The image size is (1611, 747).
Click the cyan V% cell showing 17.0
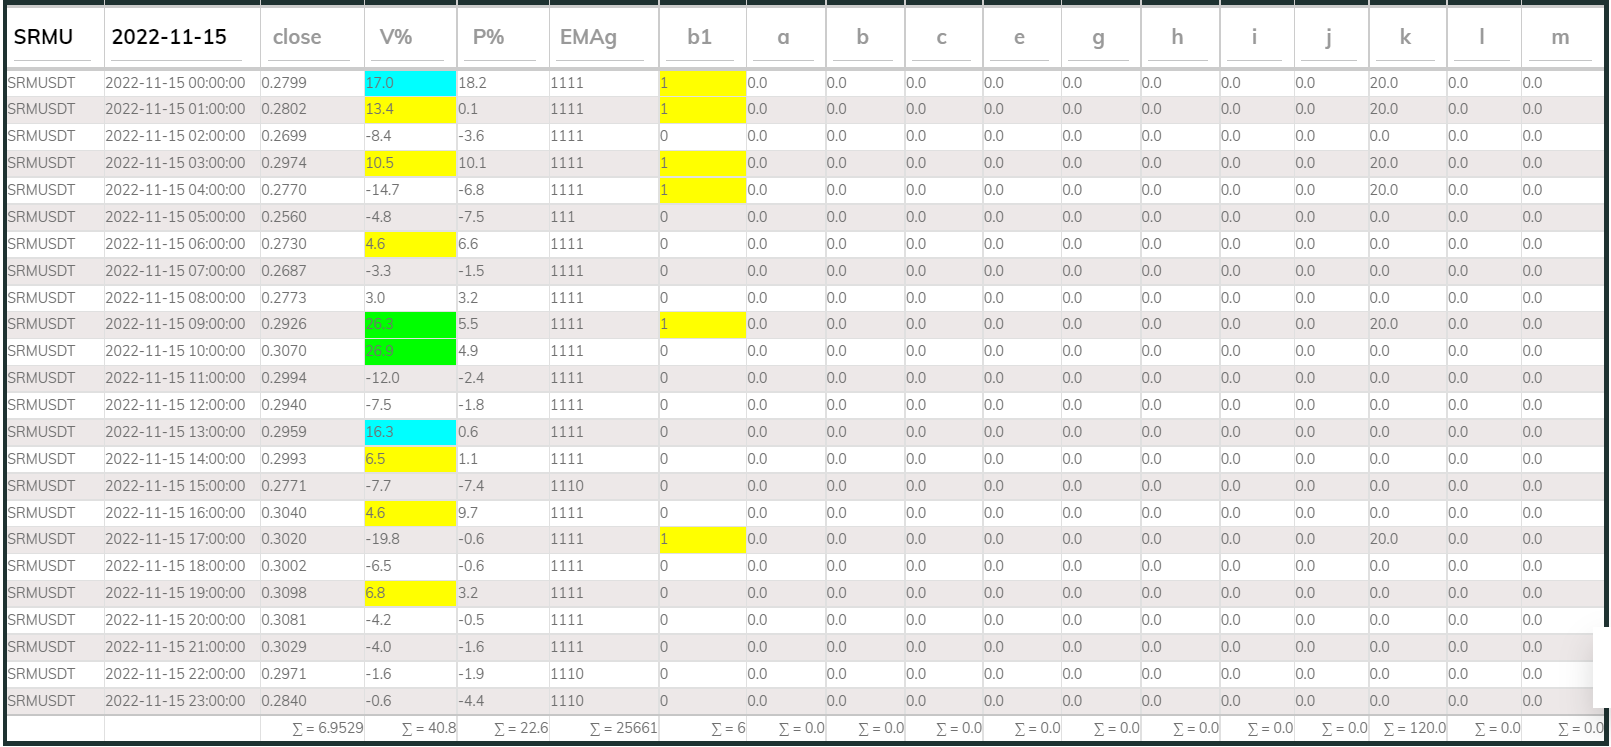(410, 83)
